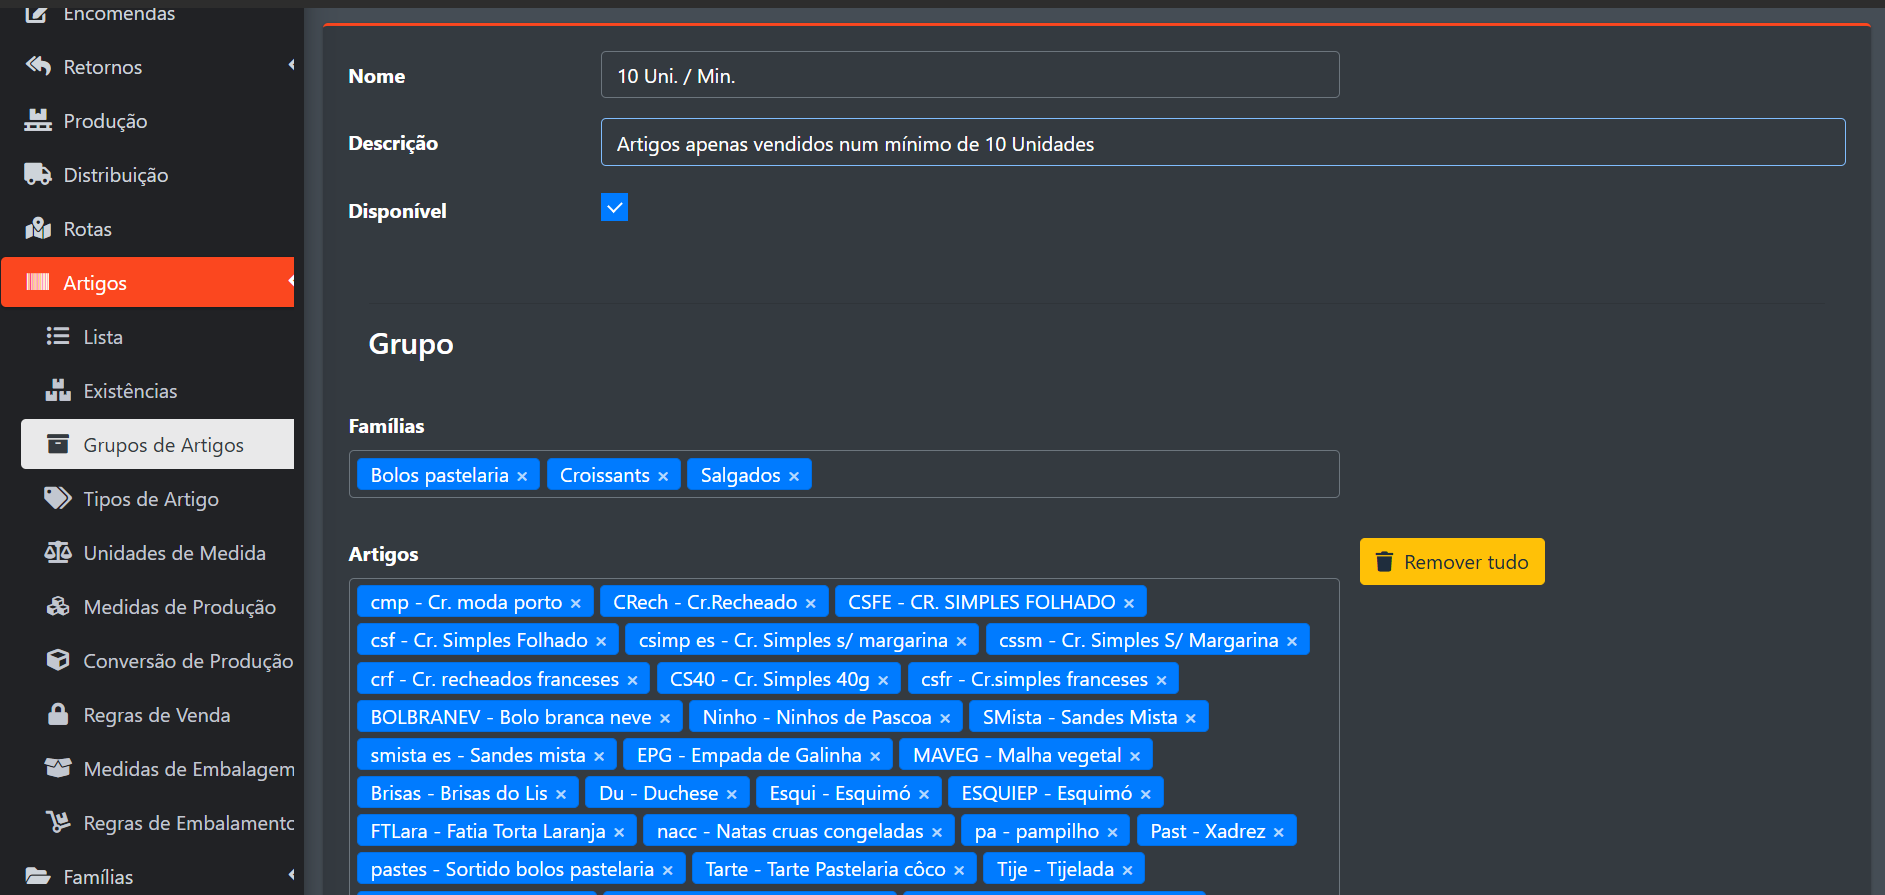Click the Existências boxes icon
Viewport: 1885px width, 895px height.
[x=58, y=391]
